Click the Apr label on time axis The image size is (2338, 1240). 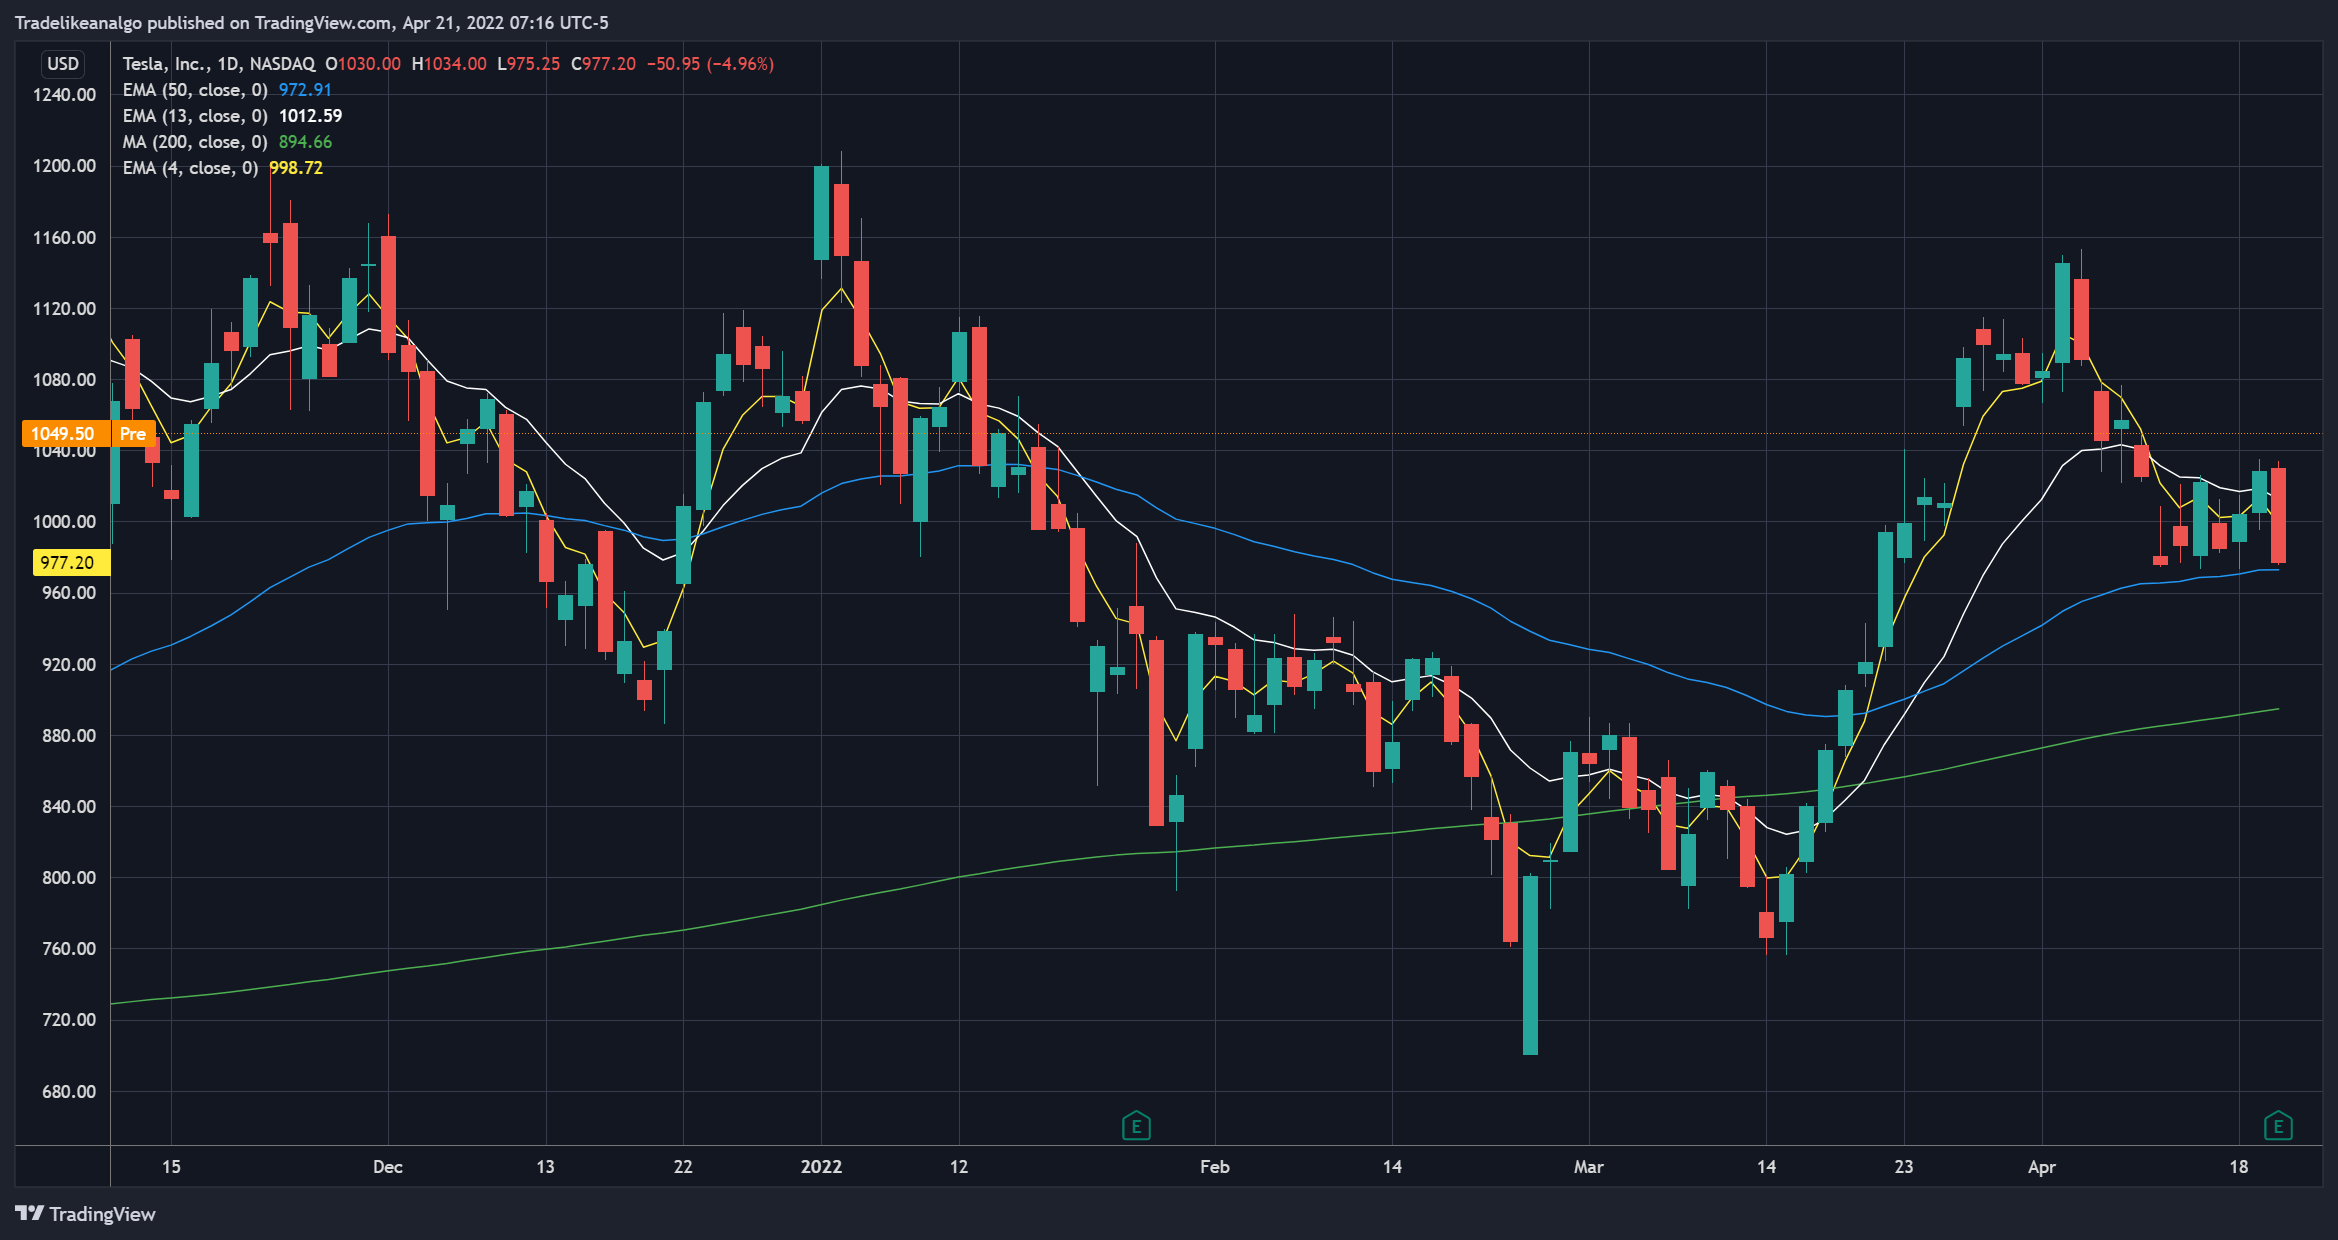(2042, 1167)
